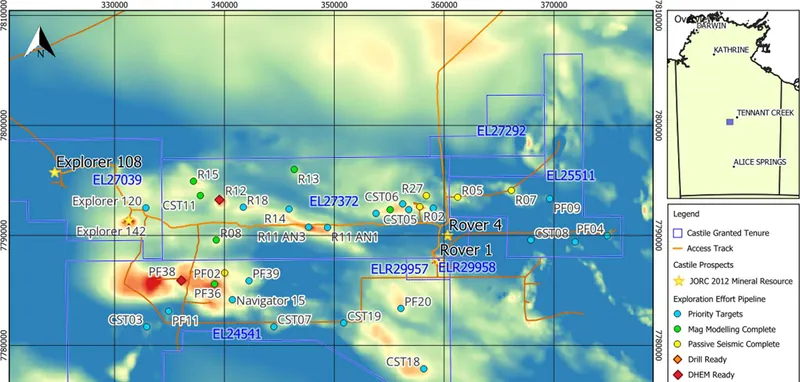
Task: Click the PF09 cyan dot marker
Action: pyautogui.click(x=549, y=199)
